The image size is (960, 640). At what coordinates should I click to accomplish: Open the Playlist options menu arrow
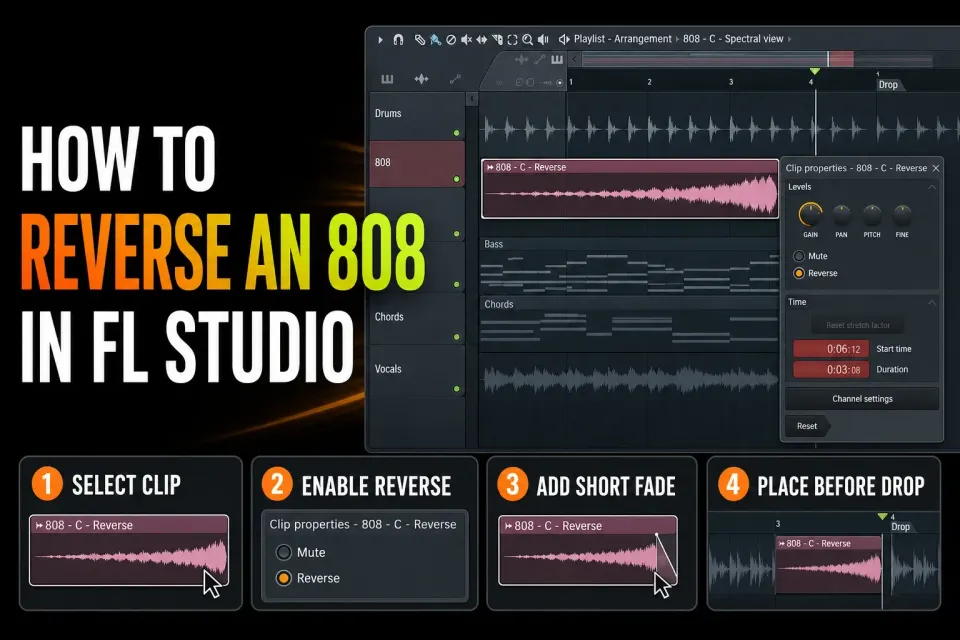[380, 39]
